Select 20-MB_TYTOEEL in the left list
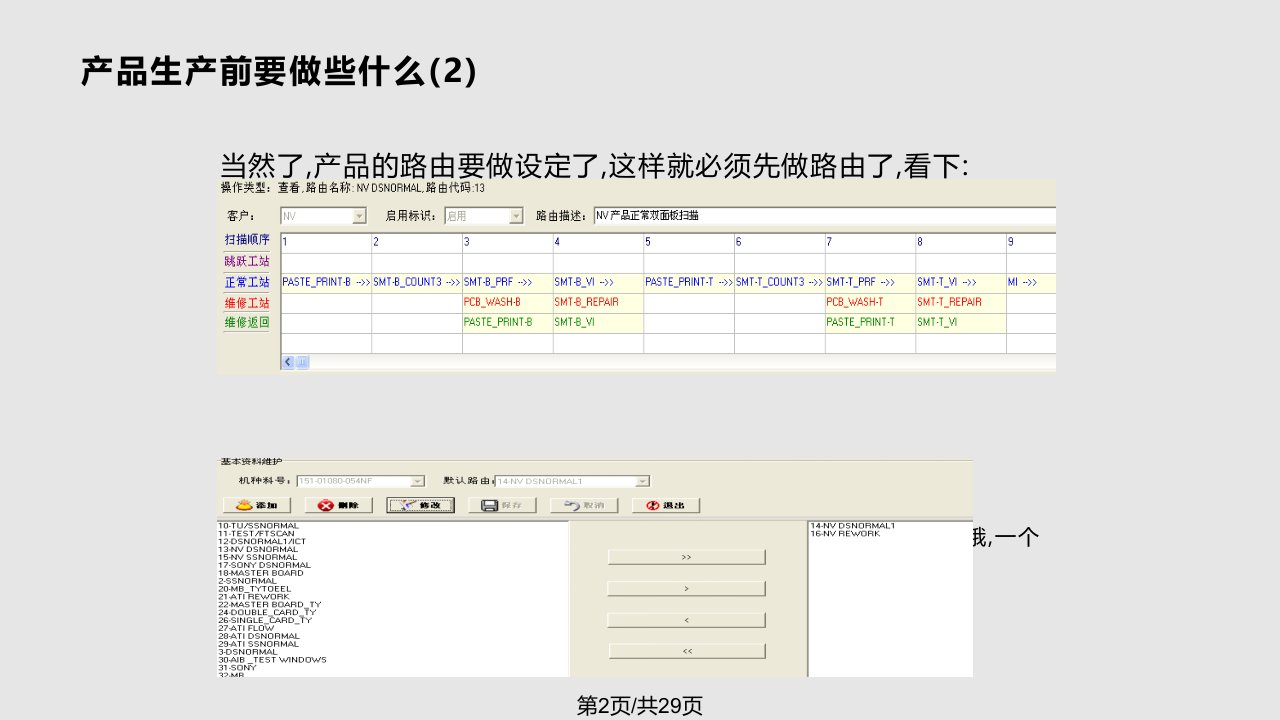This screenshot has height=720, width=1280. tap(255, 589)
